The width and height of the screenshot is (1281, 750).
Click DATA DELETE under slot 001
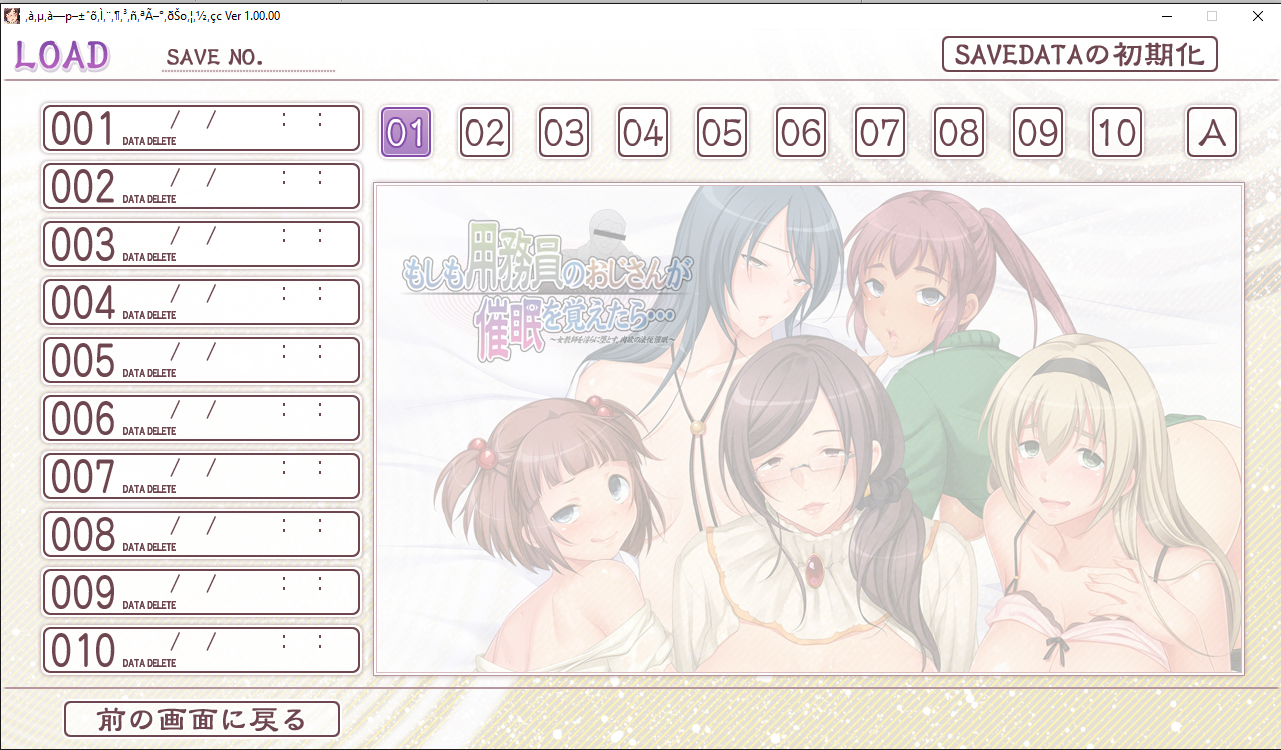point(149,141)
